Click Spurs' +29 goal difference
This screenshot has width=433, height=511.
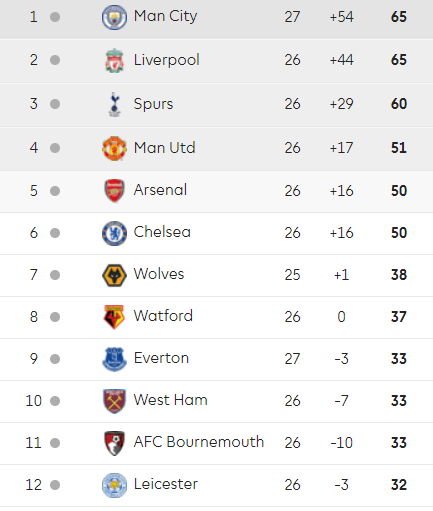(341, 104)
